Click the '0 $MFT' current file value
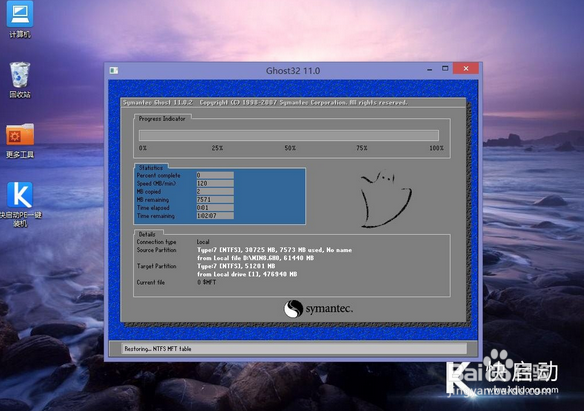This screenshot has height=411, width=584. [206, 283]
